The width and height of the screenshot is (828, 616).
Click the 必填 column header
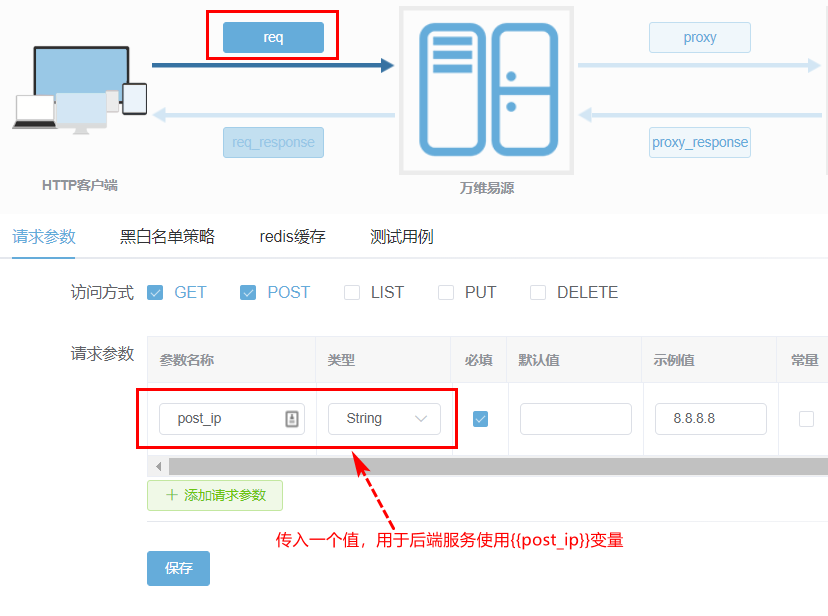coord(478,361)
